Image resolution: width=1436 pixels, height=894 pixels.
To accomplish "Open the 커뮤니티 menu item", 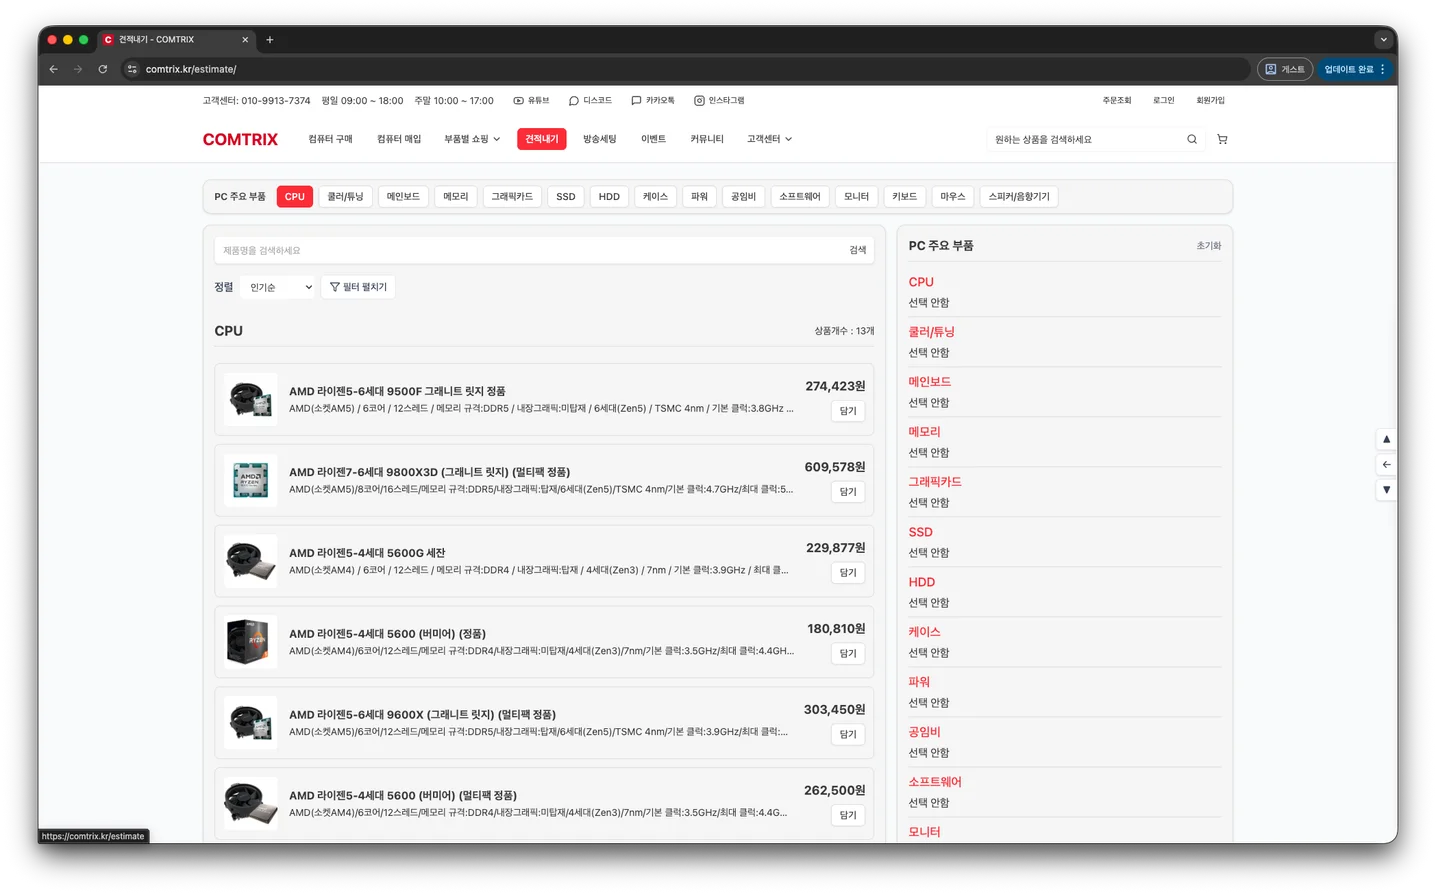I will [x=707, y=139].
